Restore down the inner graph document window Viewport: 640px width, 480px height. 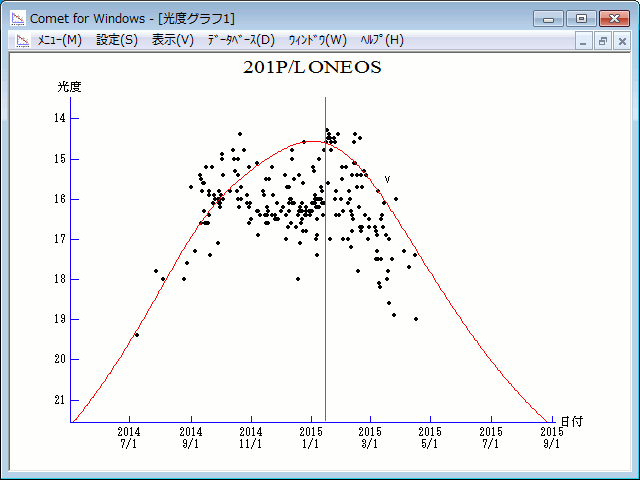[x=603, y=41]
